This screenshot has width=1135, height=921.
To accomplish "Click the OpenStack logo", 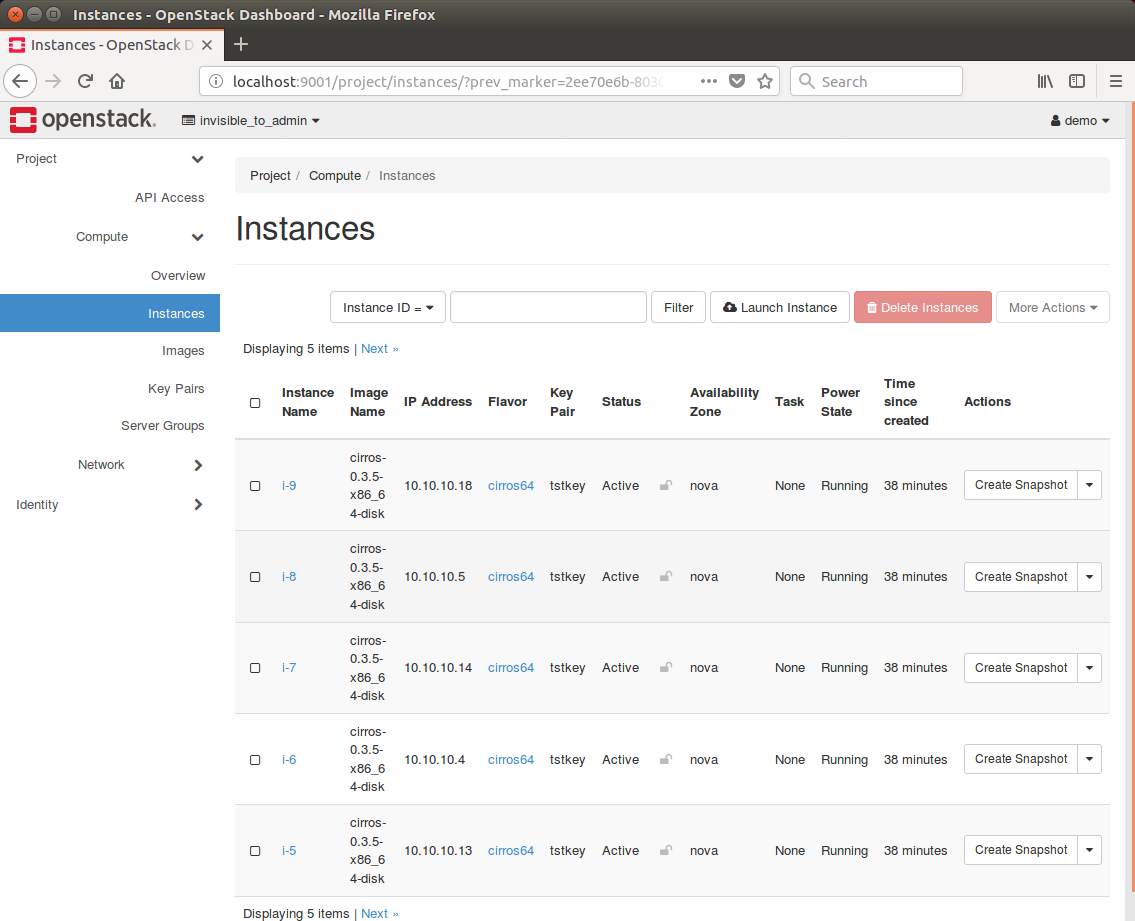I will (83, 119).
